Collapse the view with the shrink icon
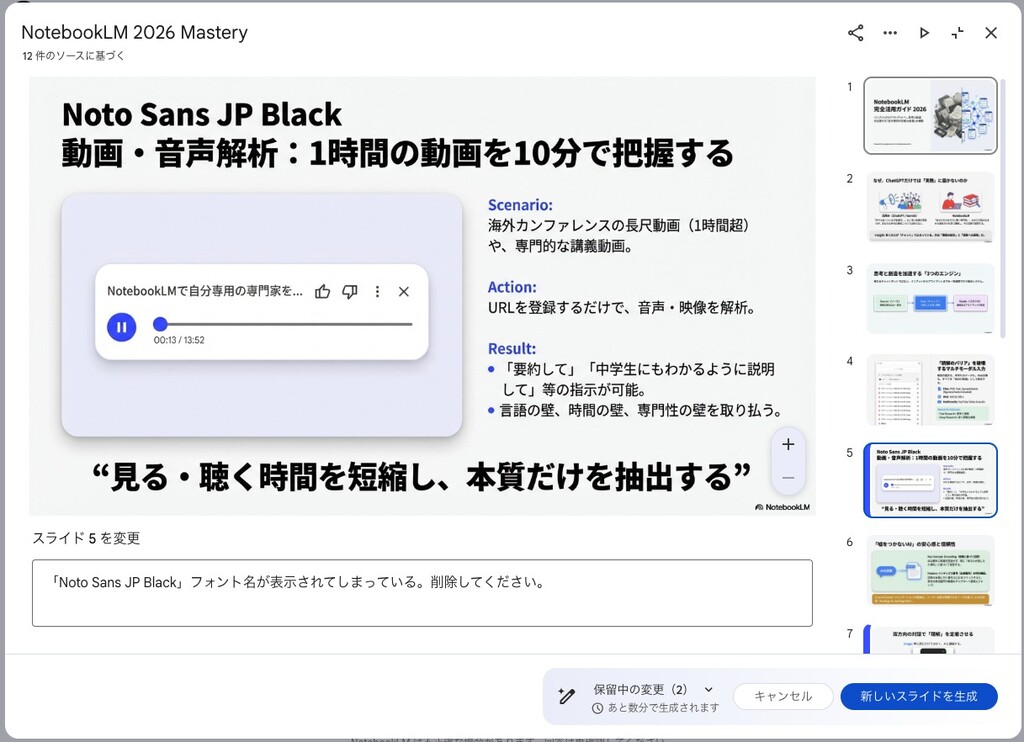This screenshot has height=742, width=1024. click(957, 33)
